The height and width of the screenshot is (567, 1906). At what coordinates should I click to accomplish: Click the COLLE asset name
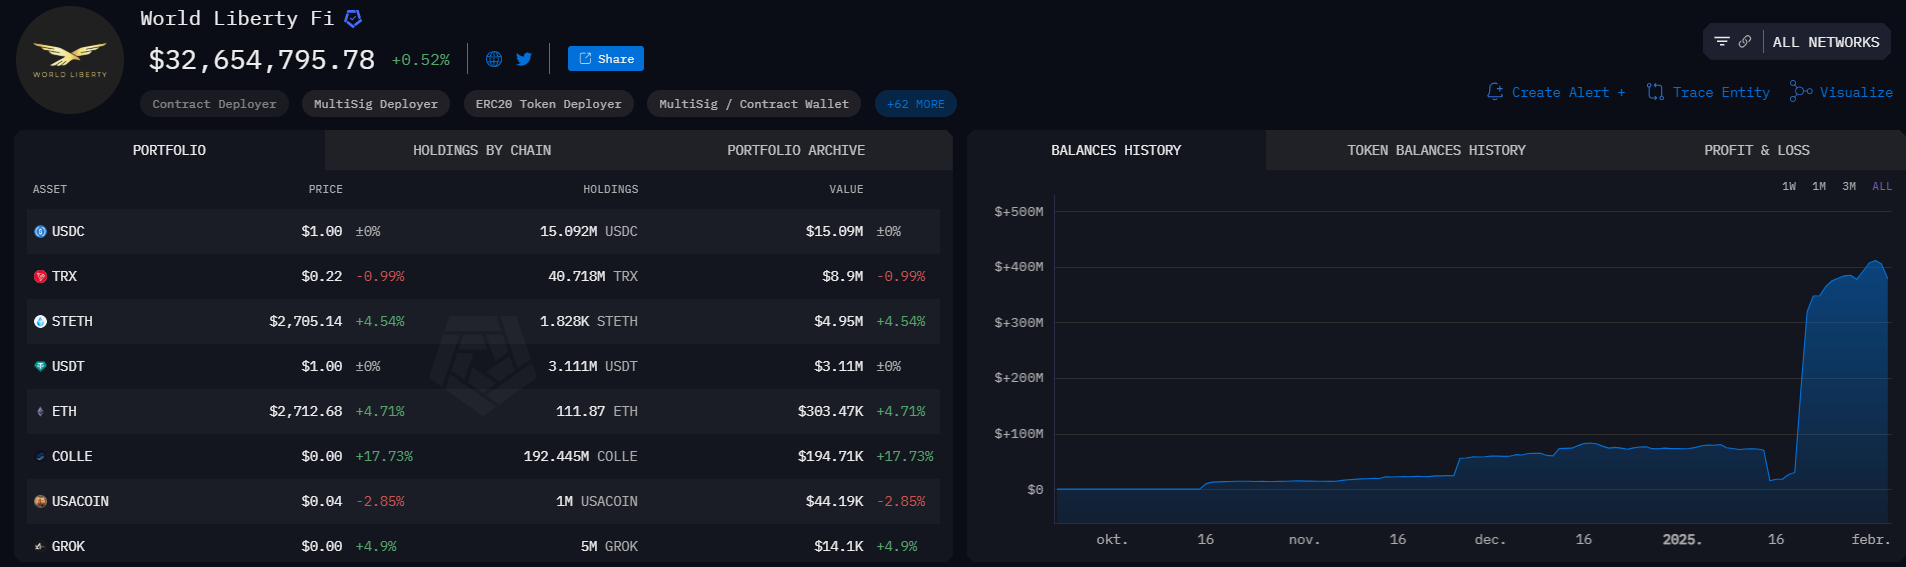coord(72,456)
